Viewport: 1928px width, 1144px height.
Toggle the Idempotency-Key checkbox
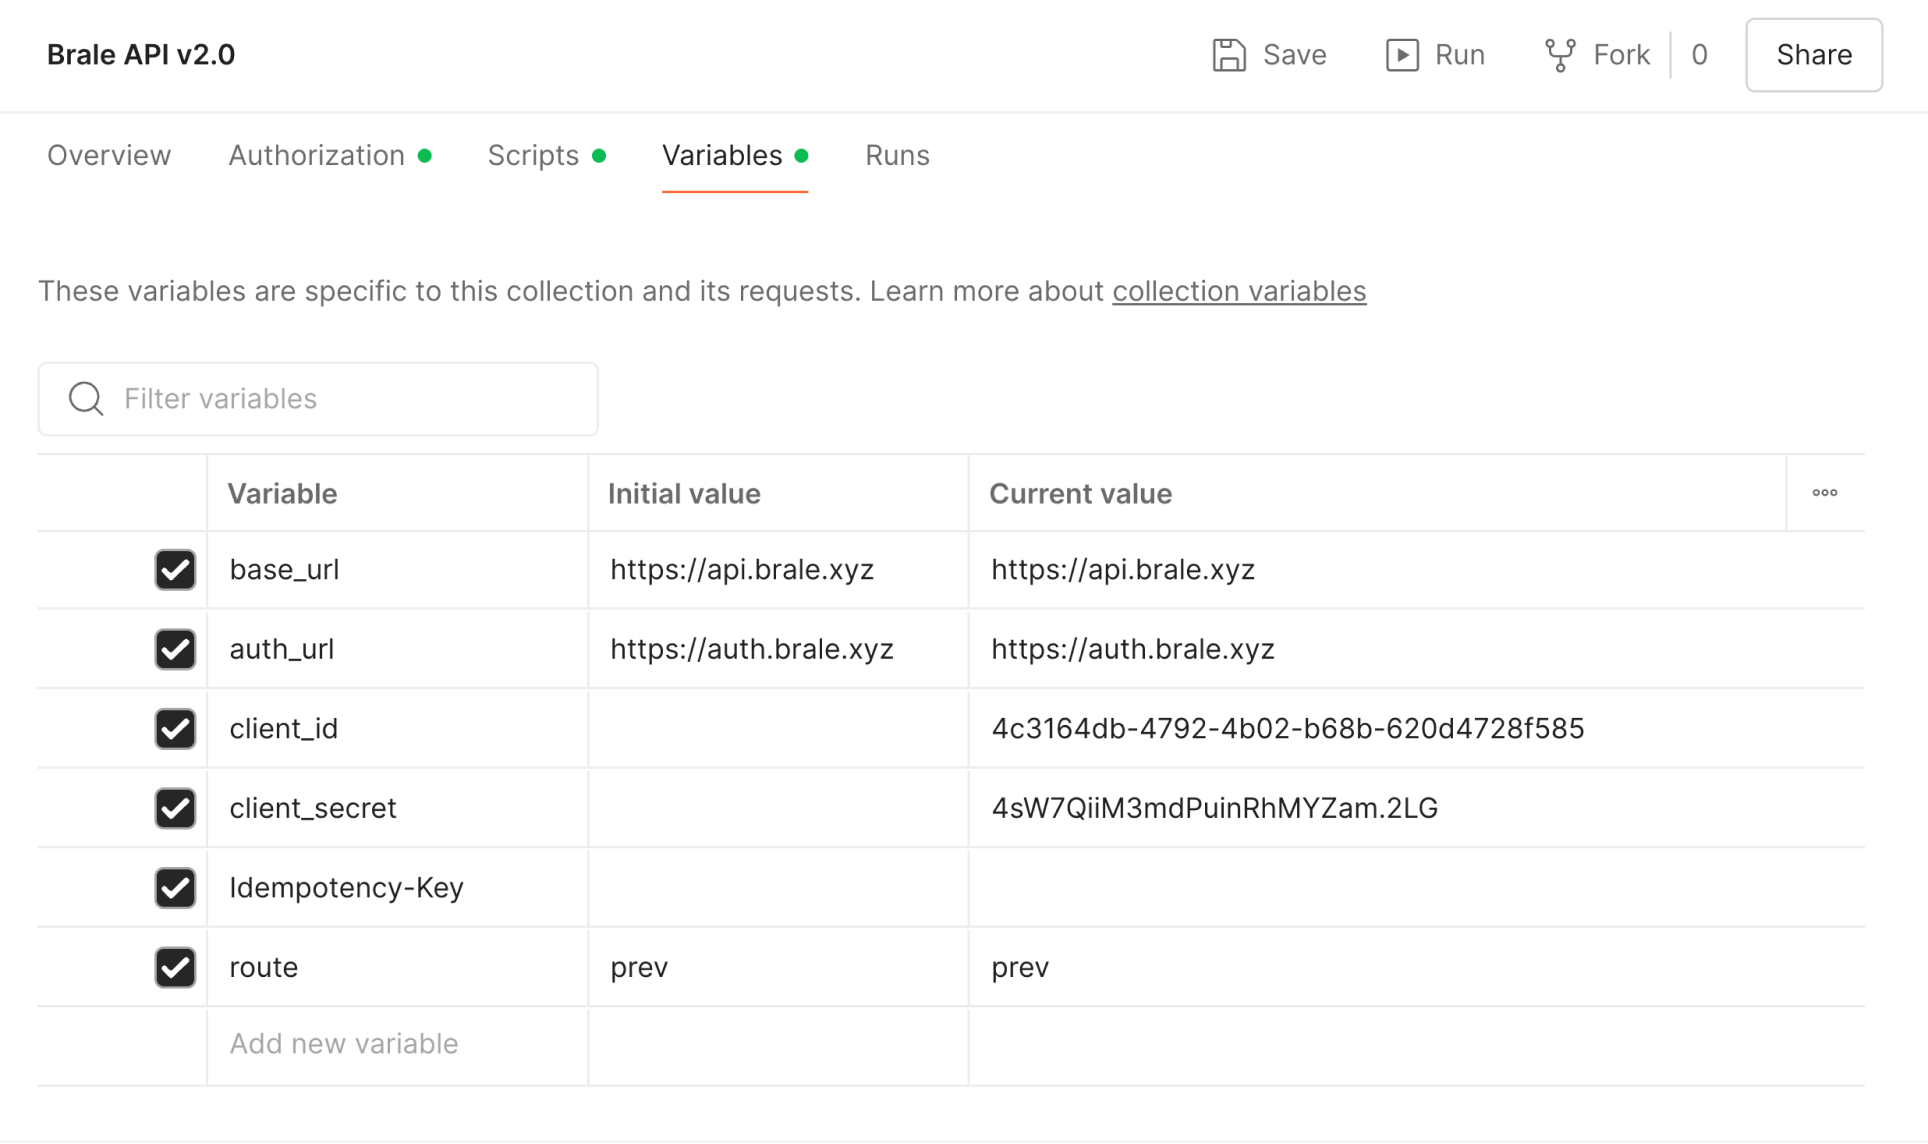[175, 888]
